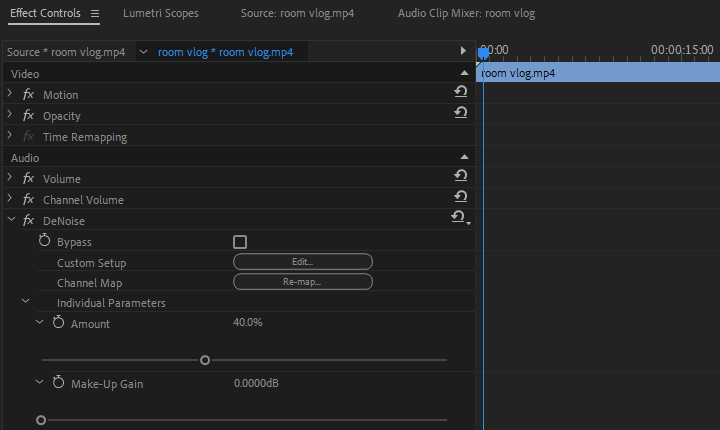Viewport: 720px width, 430px height.
Task: Toggle Bypass stopwatch animation
Action: [x=44, y=242]
